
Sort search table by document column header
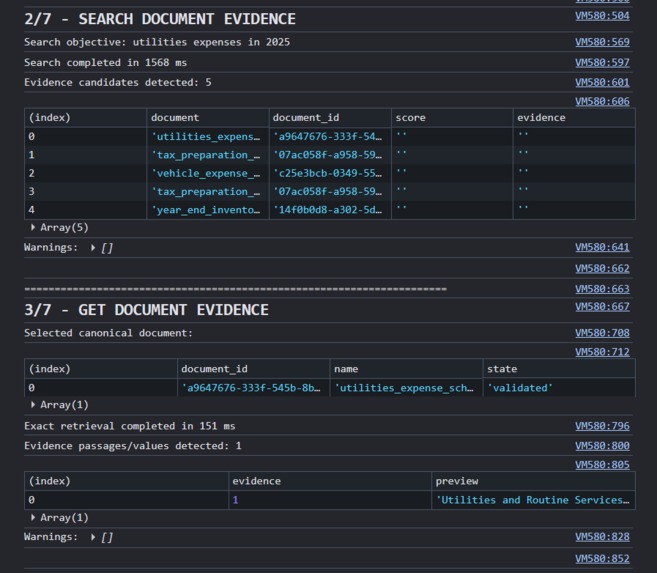pos(208,118)
